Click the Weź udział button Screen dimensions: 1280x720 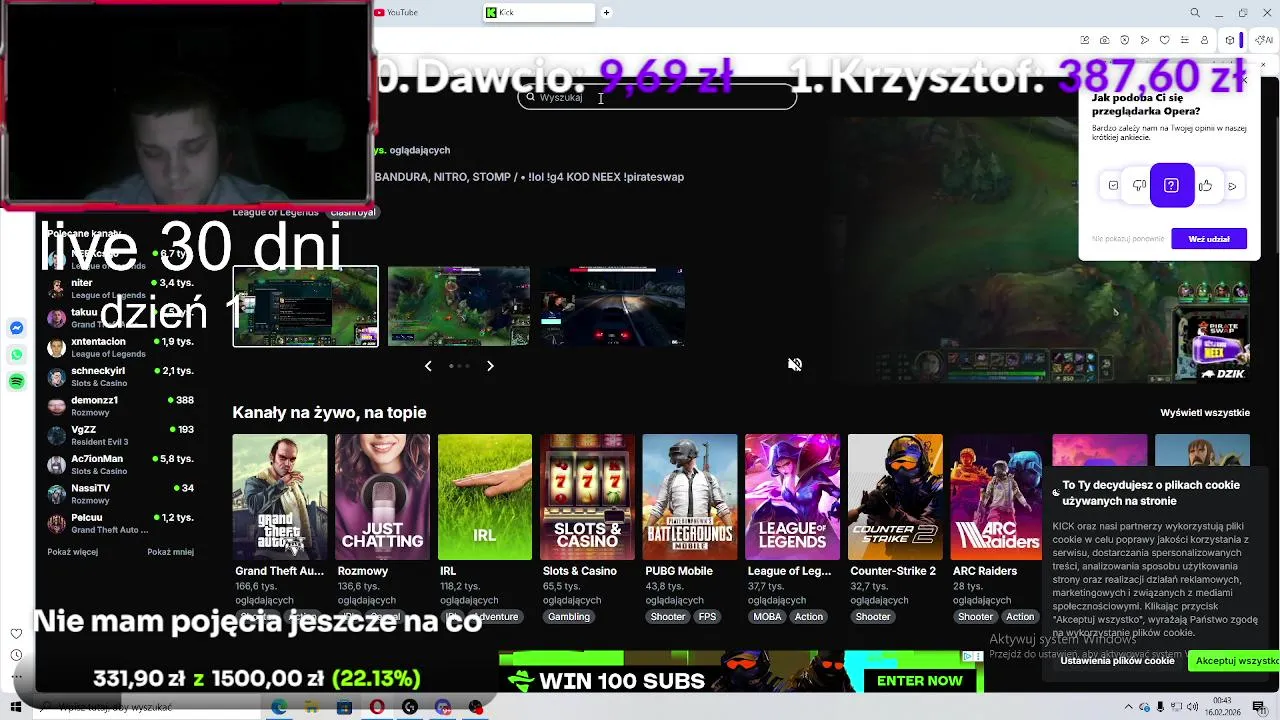point(1209,239)
